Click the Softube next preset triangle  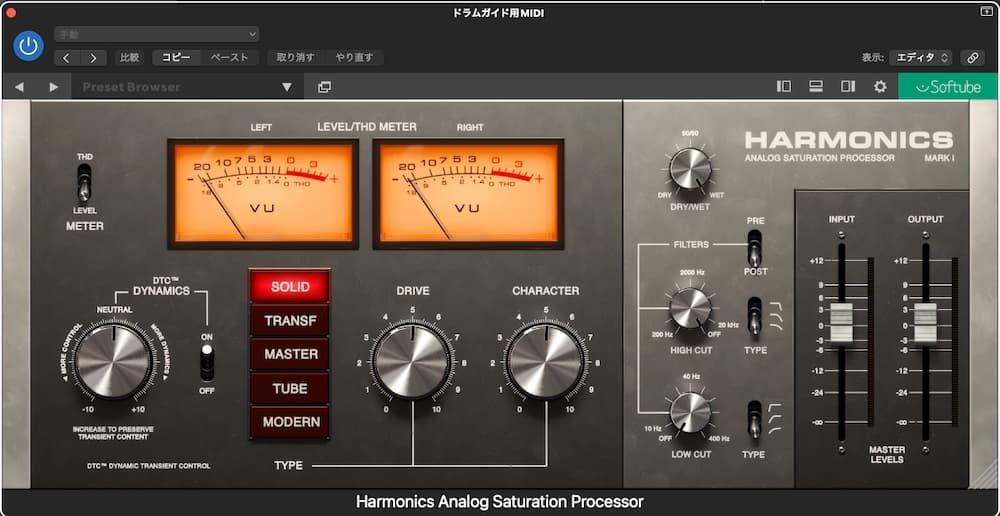(54, 87)
